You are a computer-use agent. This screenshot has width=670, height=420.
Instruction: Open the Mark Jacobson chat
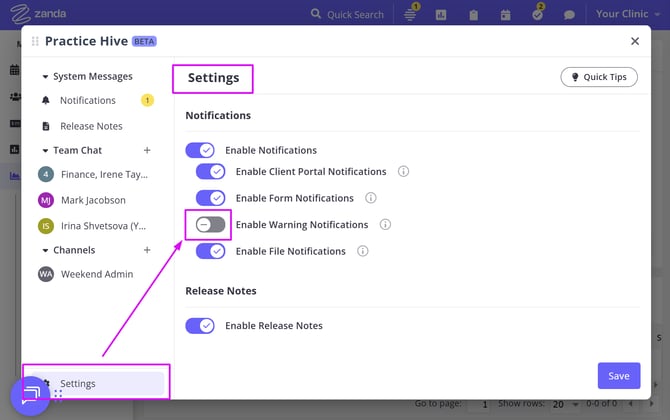pos(93,200)
